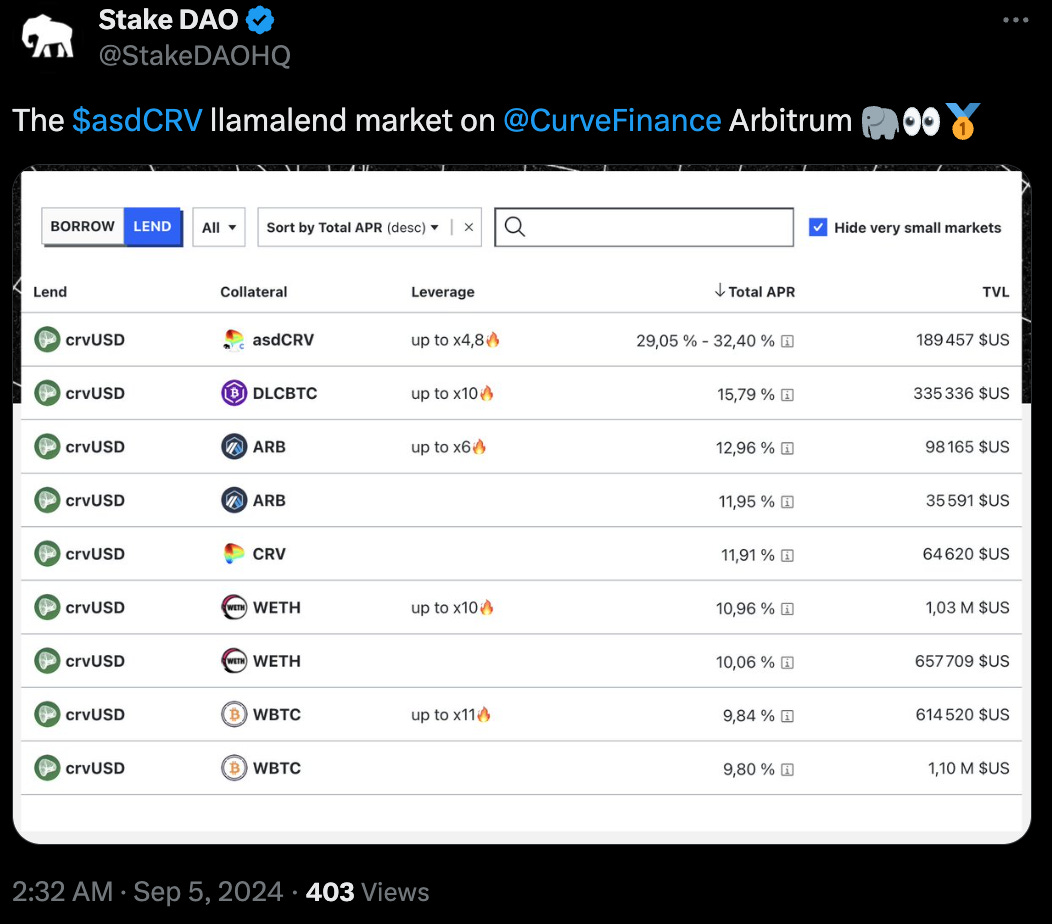The image size is (1052, 924).
Task: Click the fire icon beside up to x4,8
Action: [x=492, y=340]
